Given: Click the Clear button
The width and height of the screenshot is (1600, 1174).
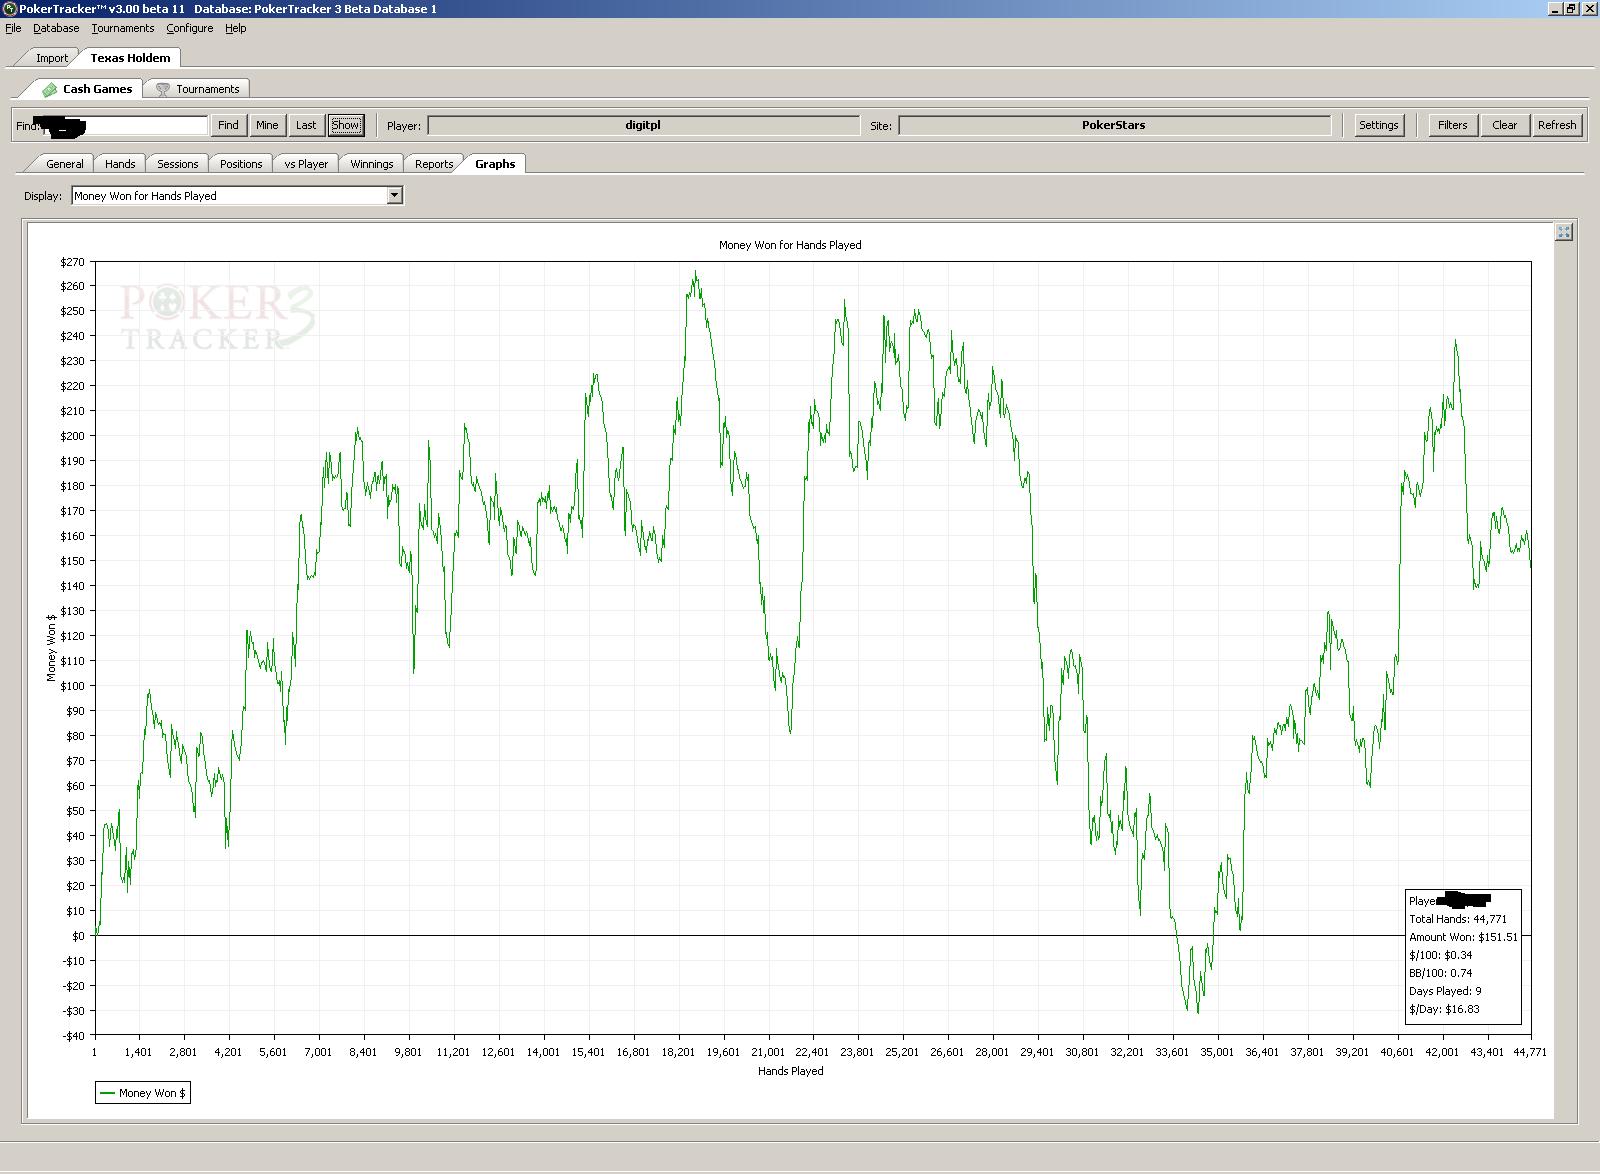Looking at the screenshot, I should (x=1504, y=125).
